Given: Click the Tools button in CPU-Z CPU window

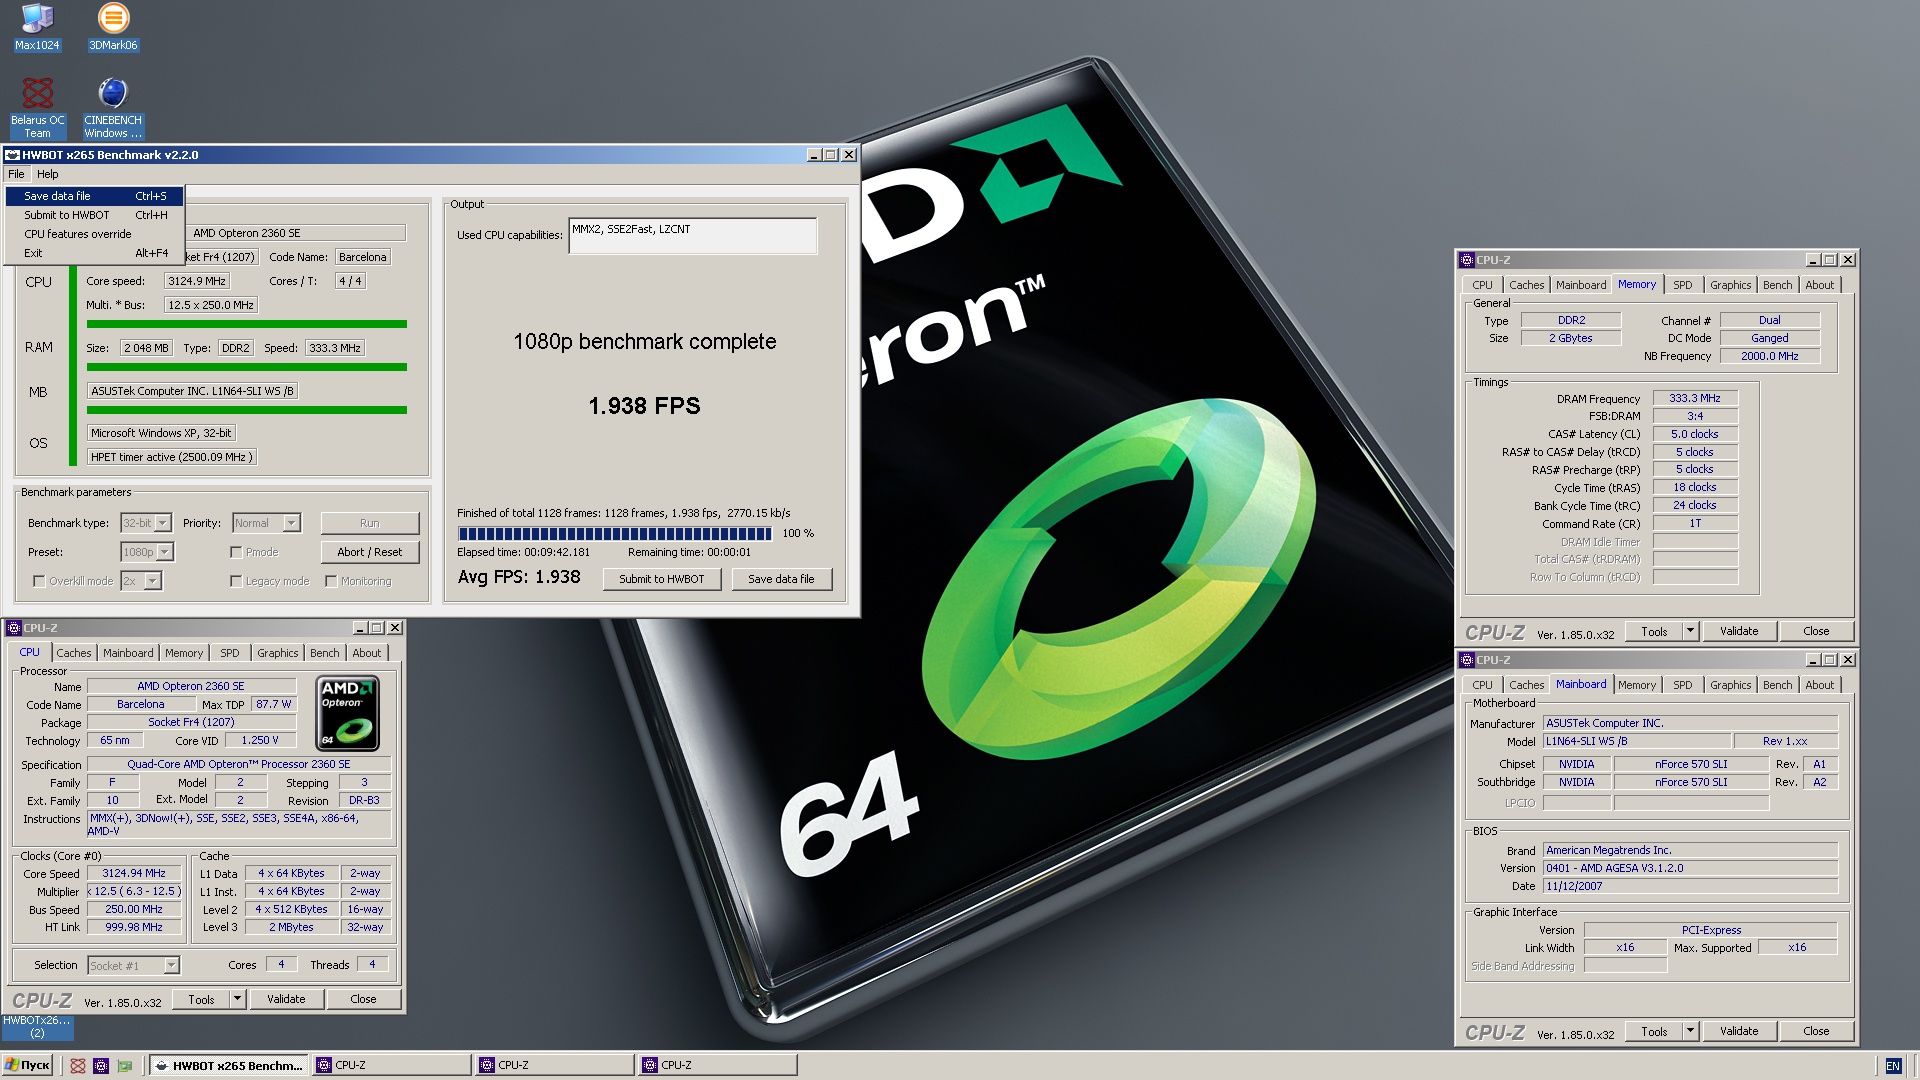Looking at the screenshot, I should point(201,999).
